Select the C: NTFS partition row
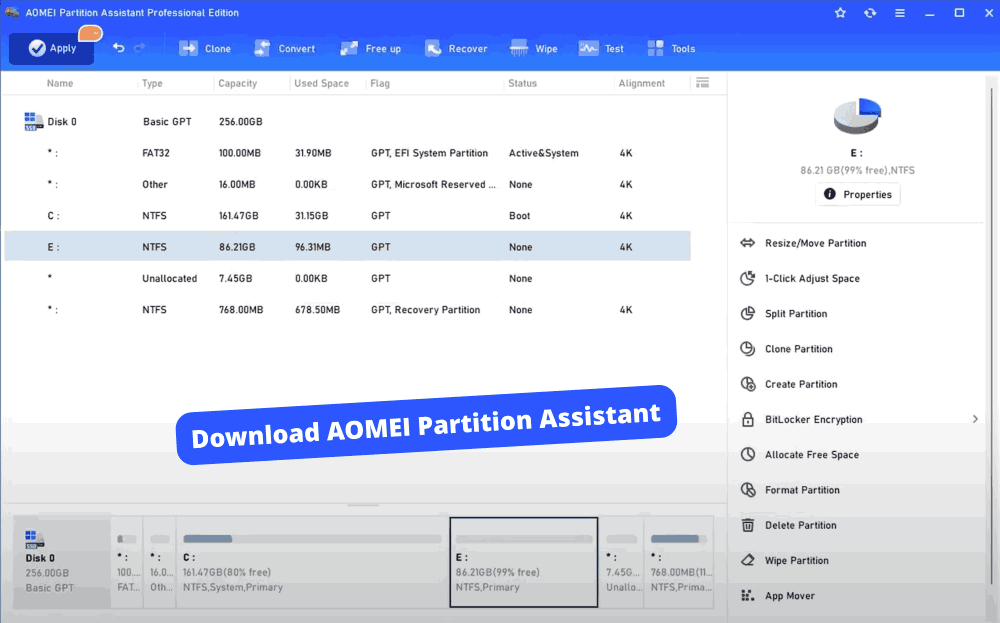This screenshot has height=623, width=1000. tap(348, 216)
